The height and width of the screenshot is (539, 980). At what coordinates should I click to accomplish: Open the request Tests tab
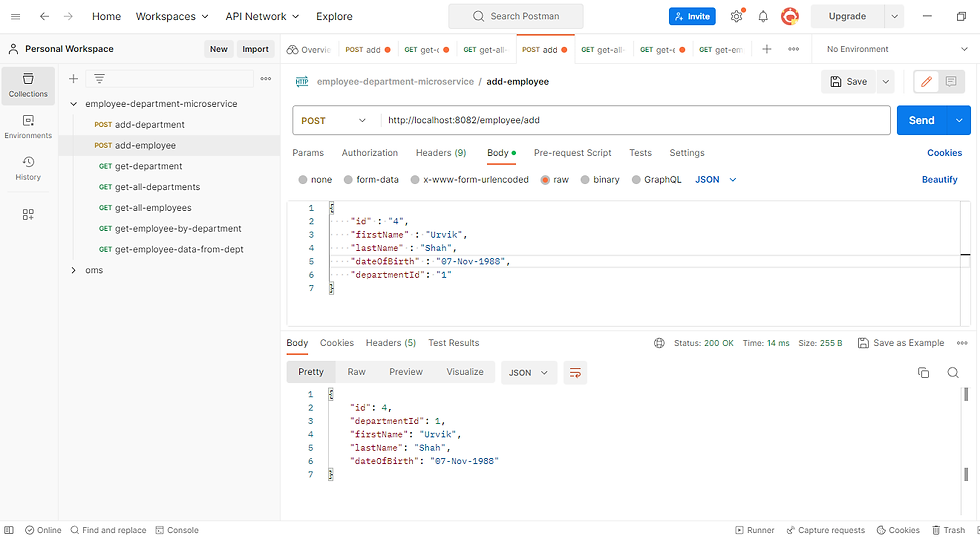[640, 153]
